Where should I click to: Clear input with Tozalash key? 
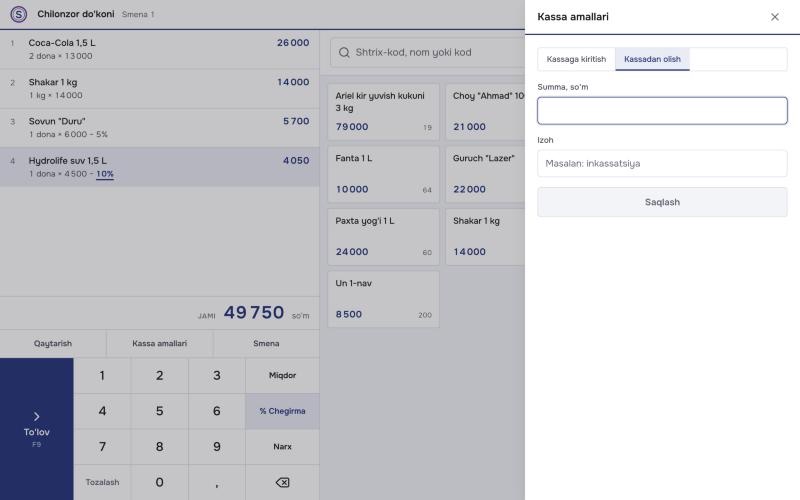102,482
